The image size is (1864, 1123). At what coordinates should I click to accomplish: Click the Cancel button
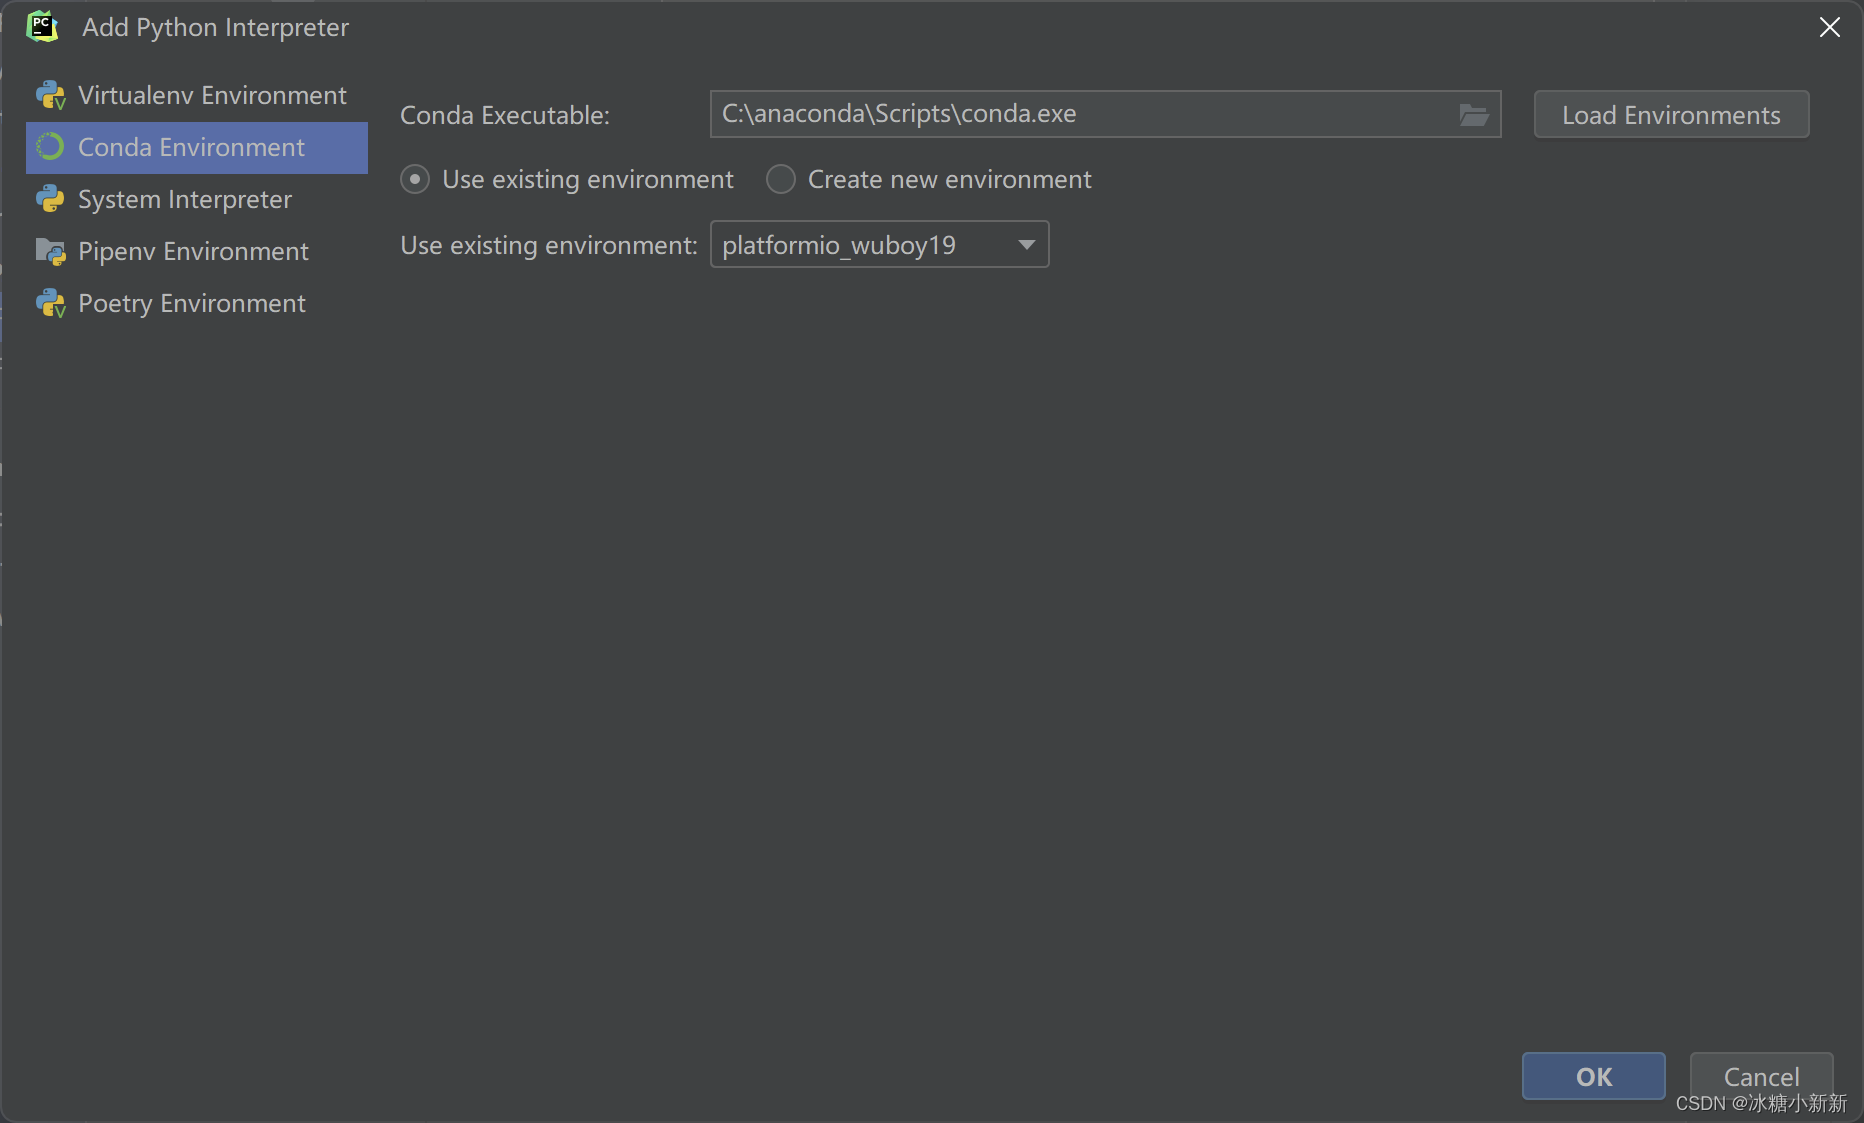click(x=1761, y=1076)
